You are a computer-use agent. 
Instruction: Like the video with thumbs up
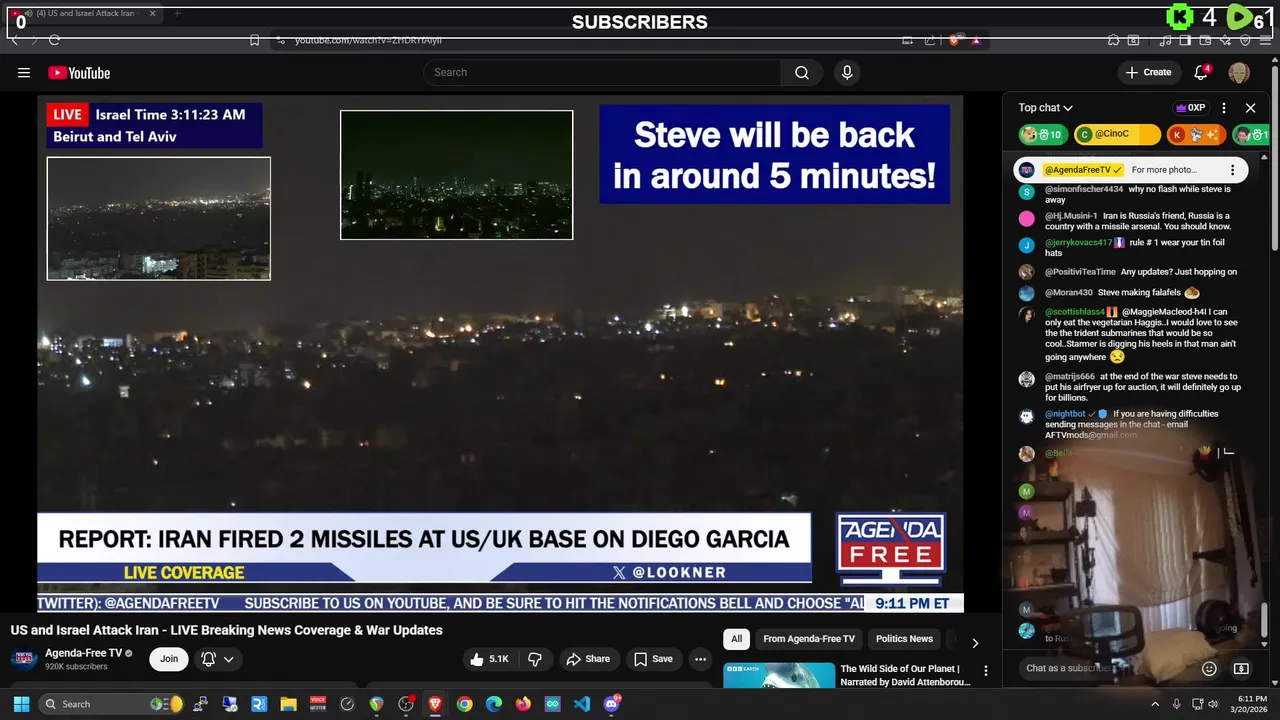click(x=489, y=659)
